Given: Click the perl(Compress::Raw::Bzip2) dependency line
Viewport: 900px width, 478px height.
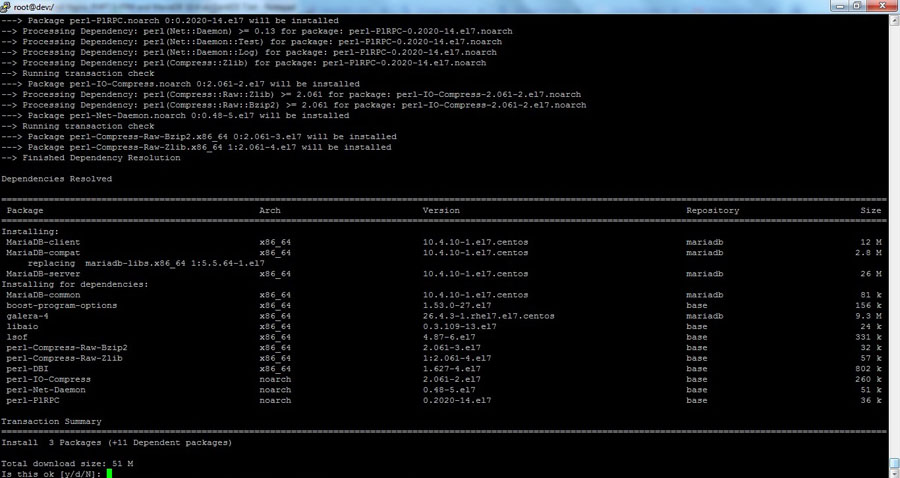Looking at the screenshot, I should point(294,106).
